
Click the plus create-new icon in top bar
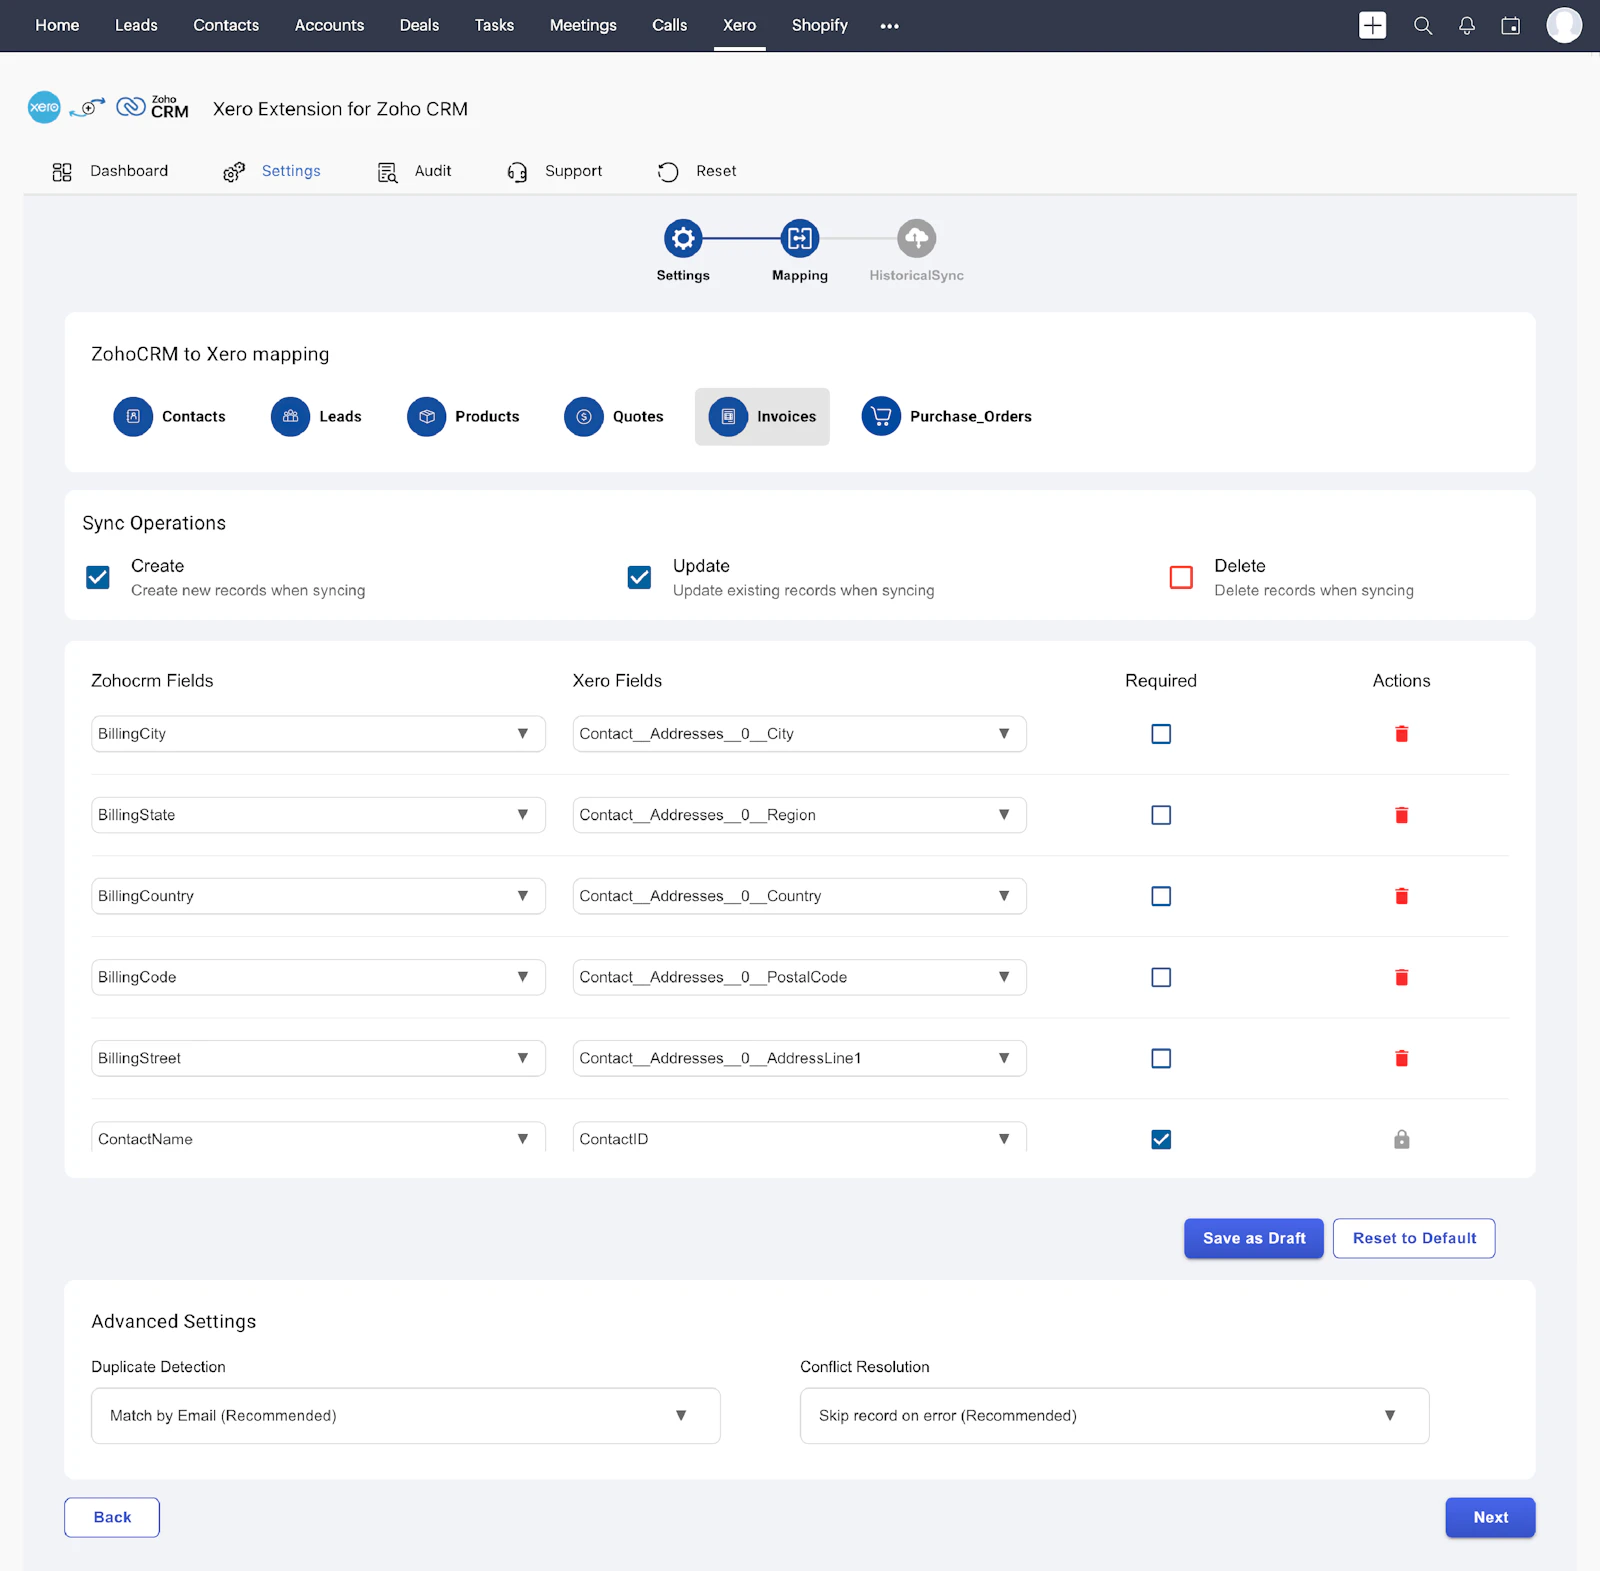click(1372, 25)
